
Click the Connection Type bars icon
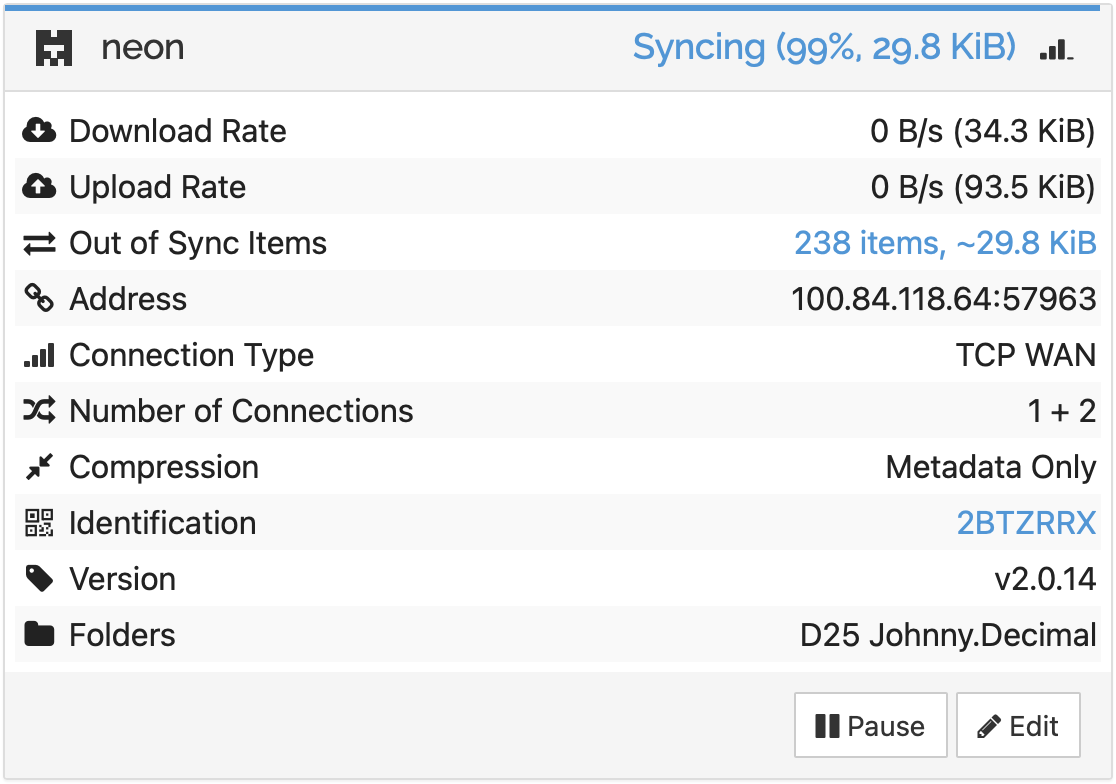click(x=39, y=355)
